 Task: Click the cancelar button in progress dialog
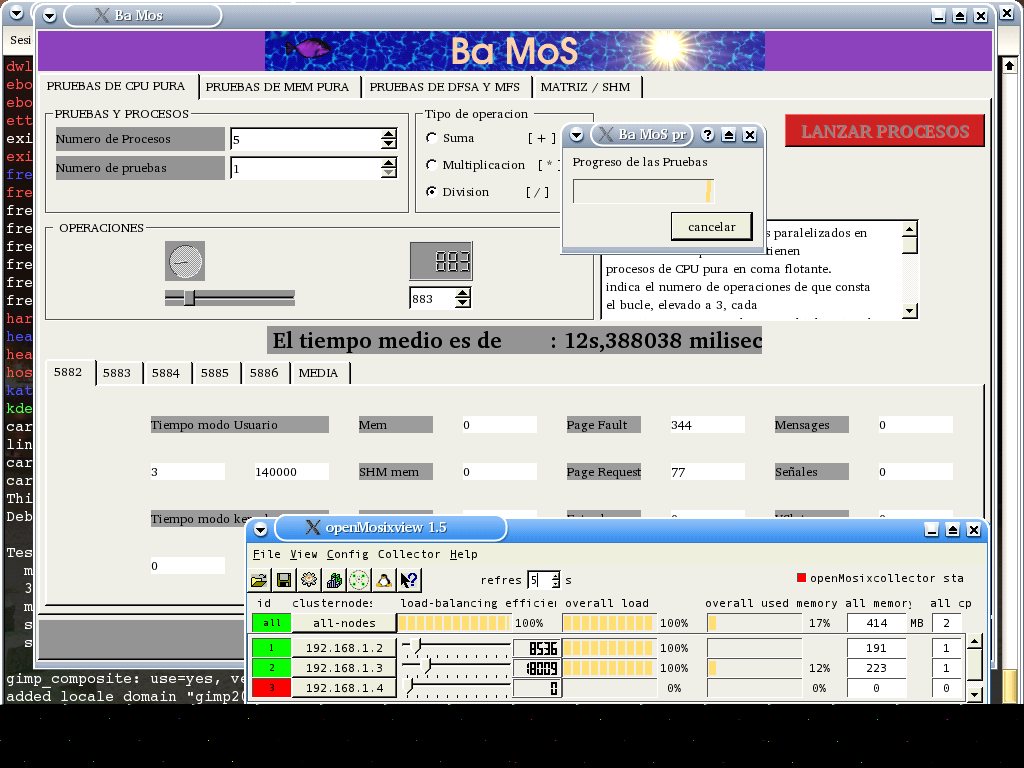click(x=711, y=227)
